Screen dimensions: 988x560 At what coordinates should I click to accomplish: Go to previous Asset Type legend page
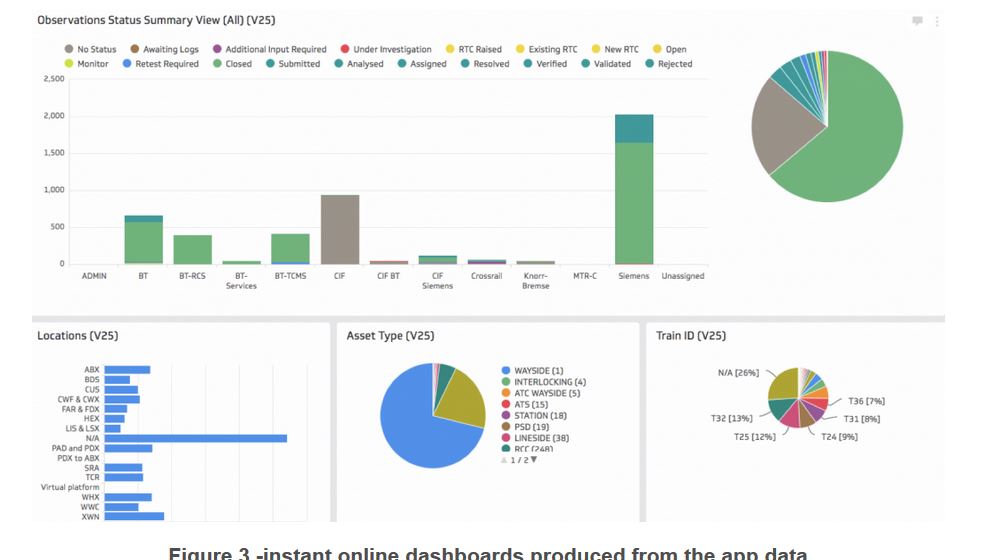pyautogui.click(x=504, y=460)
